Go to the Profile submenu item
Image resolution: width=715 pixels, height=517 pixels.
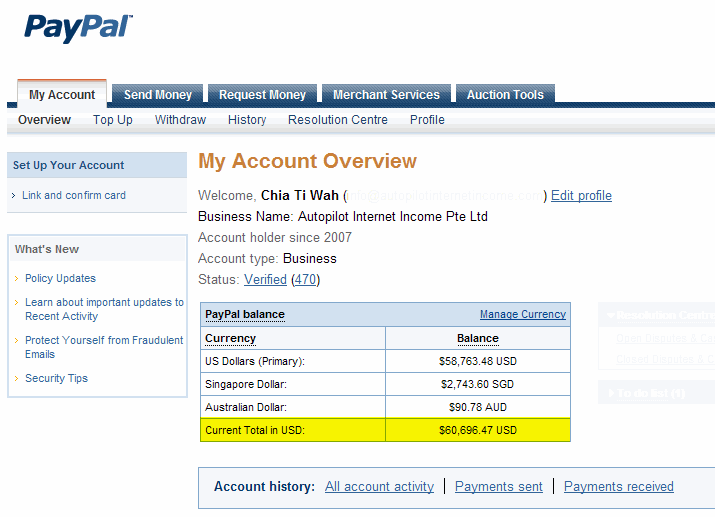(x=427, y=120)
